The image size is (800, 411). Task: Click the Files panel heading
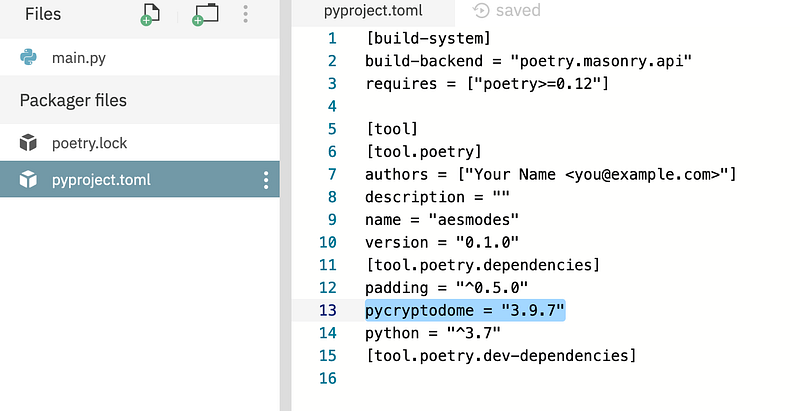pyautogui.click(x=43, y=14)
